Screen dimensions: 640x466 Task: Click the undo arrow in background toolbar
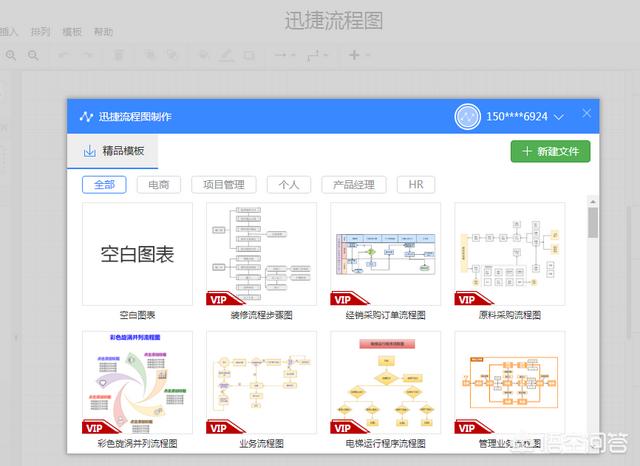pos(64,55)
